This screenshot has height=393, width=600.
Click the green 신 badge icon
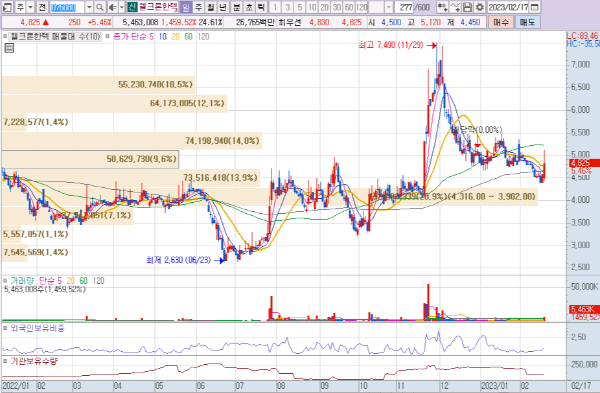coord(132,7)
